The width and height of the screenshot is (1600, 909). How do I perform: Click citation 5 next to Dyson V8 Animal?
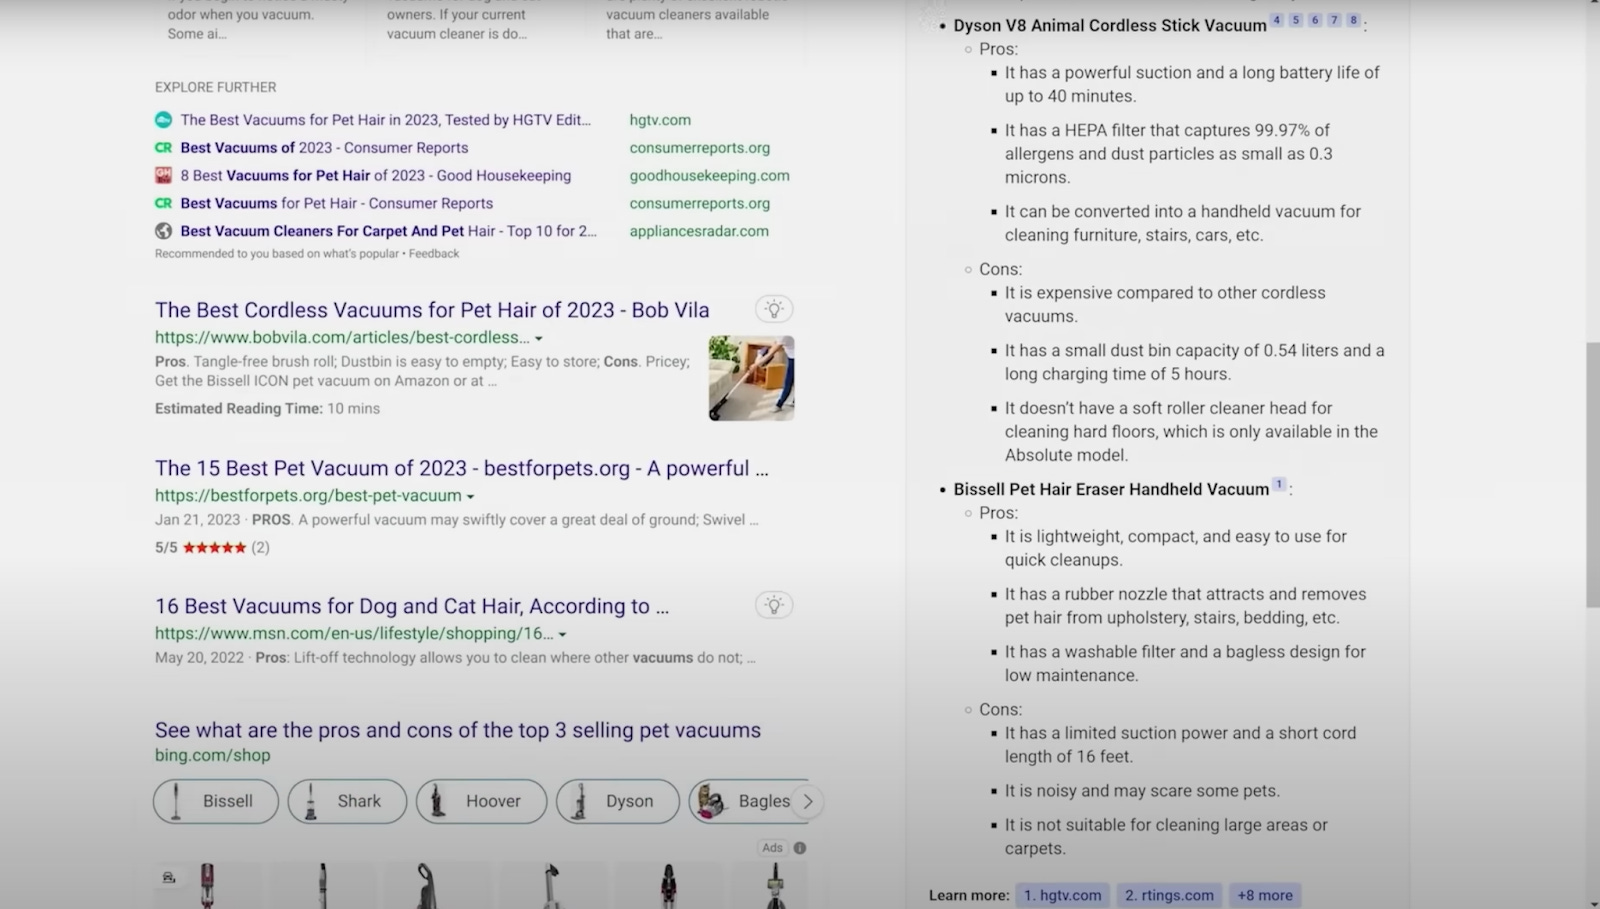point(1296,20)
